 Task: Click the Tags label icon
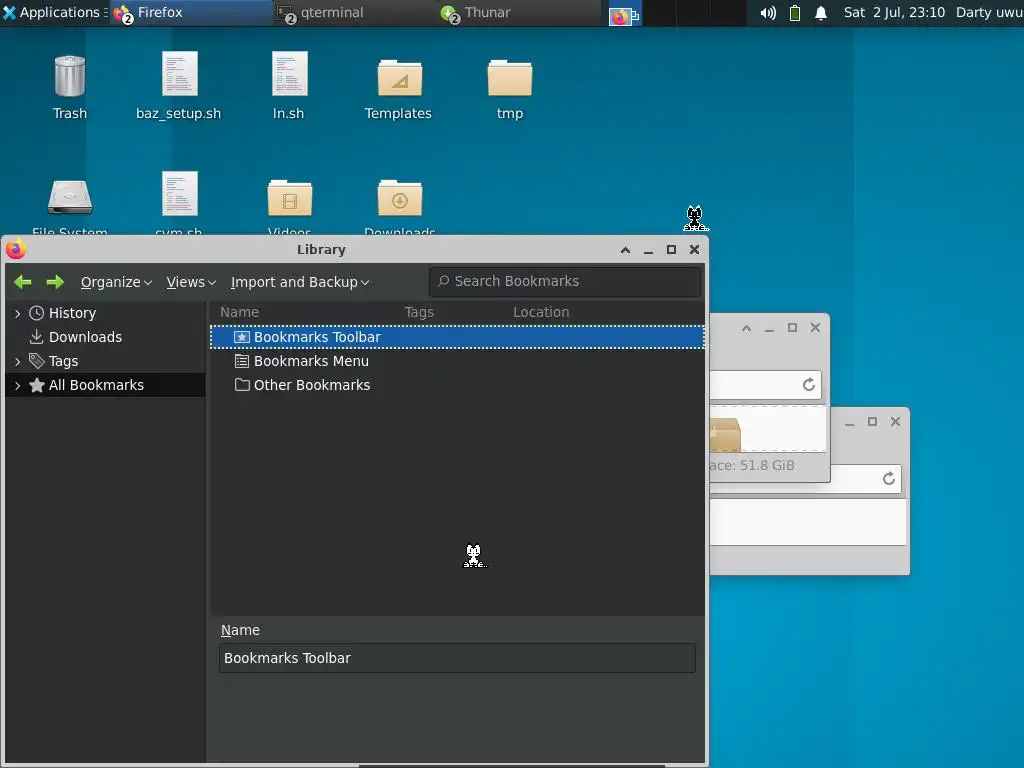click(37, 361)
